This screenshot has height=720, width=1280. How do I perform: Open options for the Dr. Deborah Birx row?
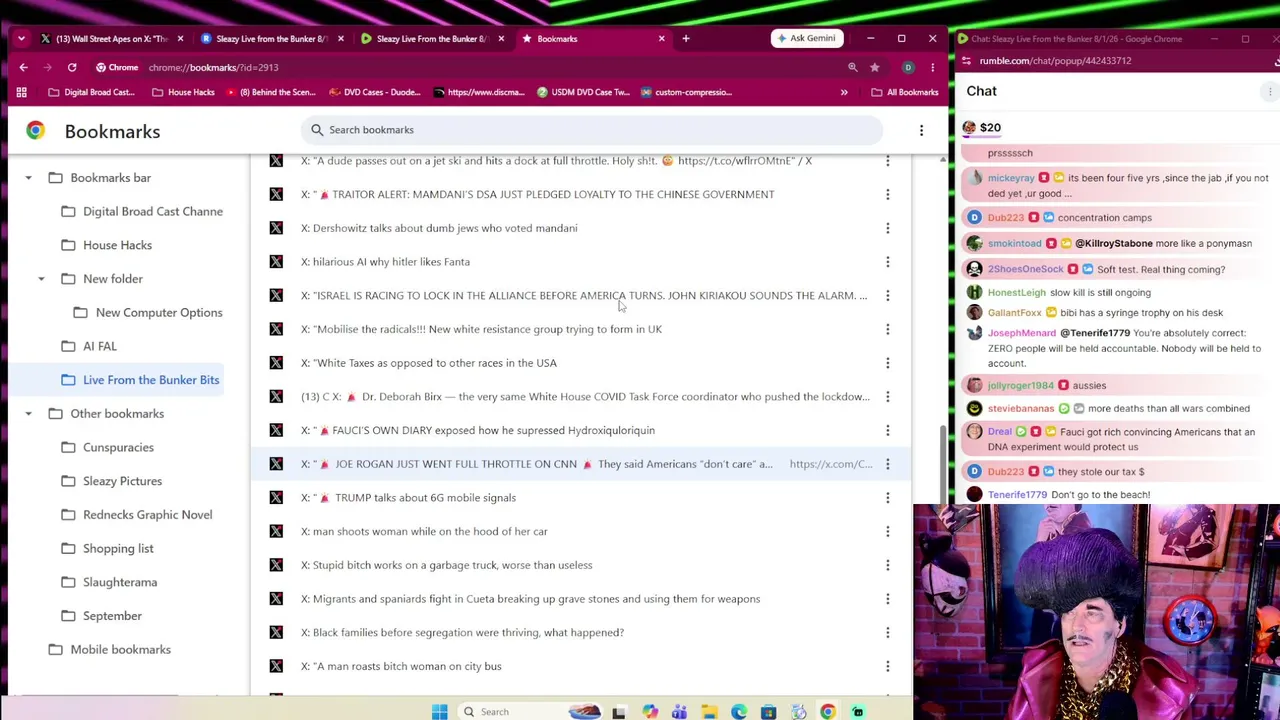click(887, 397)
